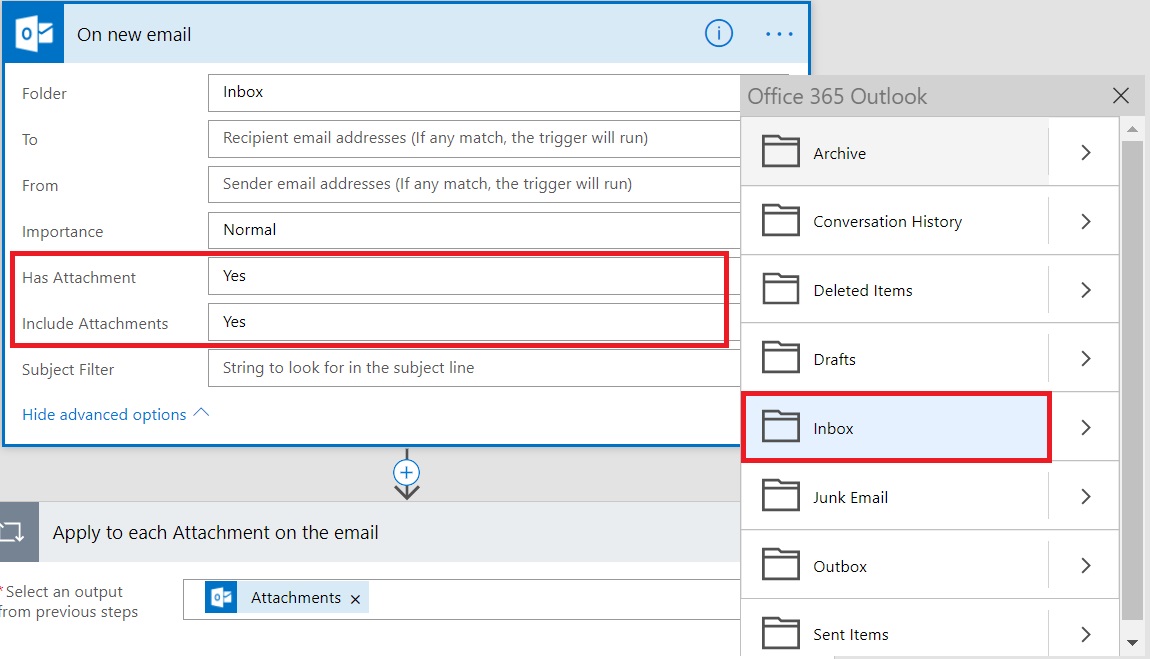Click the From sender addresses field
Image resolution: width=1150 pixels, height=659 pixels.
474,185
